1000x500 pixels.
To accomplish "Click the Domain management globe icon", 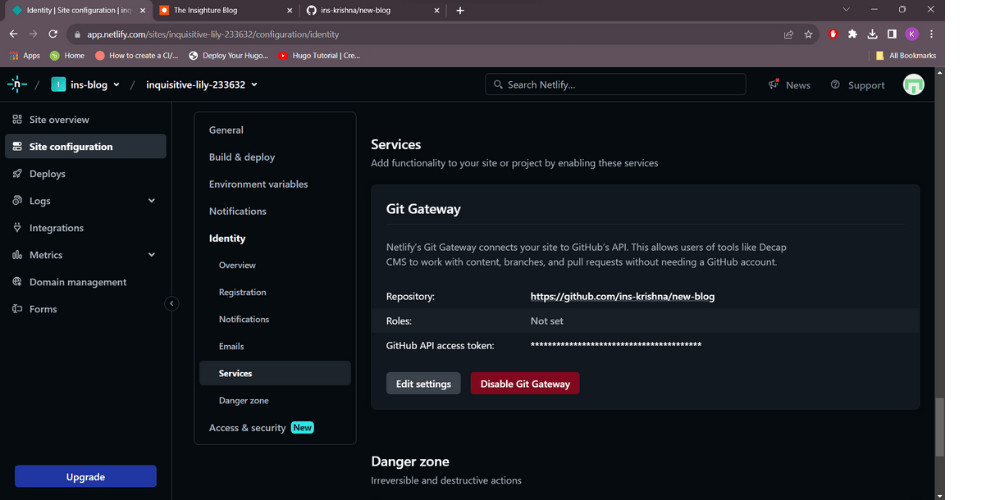I will coord(17,282).
